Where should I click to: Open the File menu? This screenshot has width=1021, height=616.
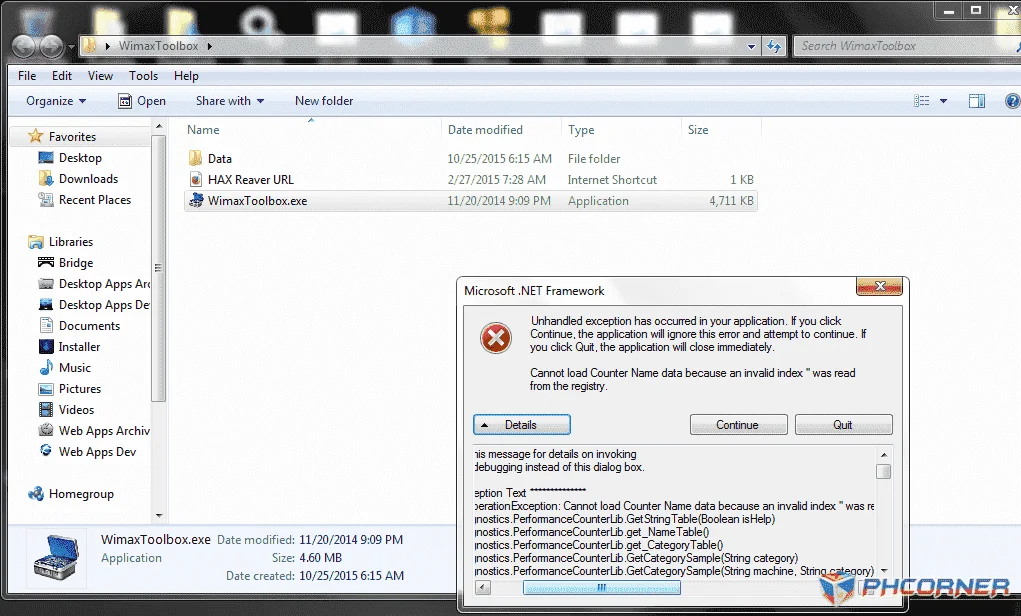click(27, 76)
